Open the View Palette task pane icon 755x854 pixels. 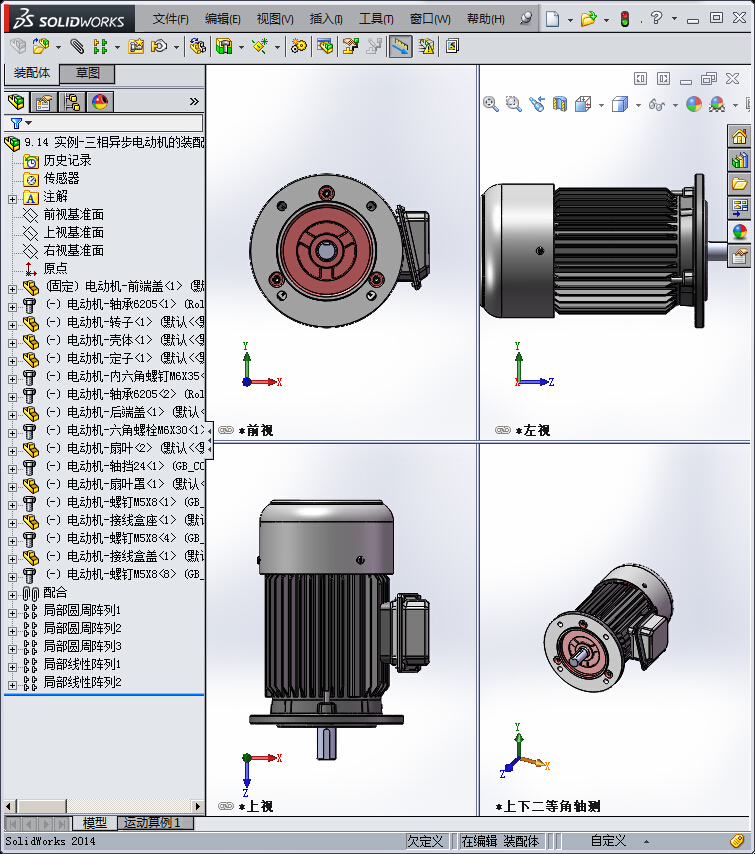(739, 208)
